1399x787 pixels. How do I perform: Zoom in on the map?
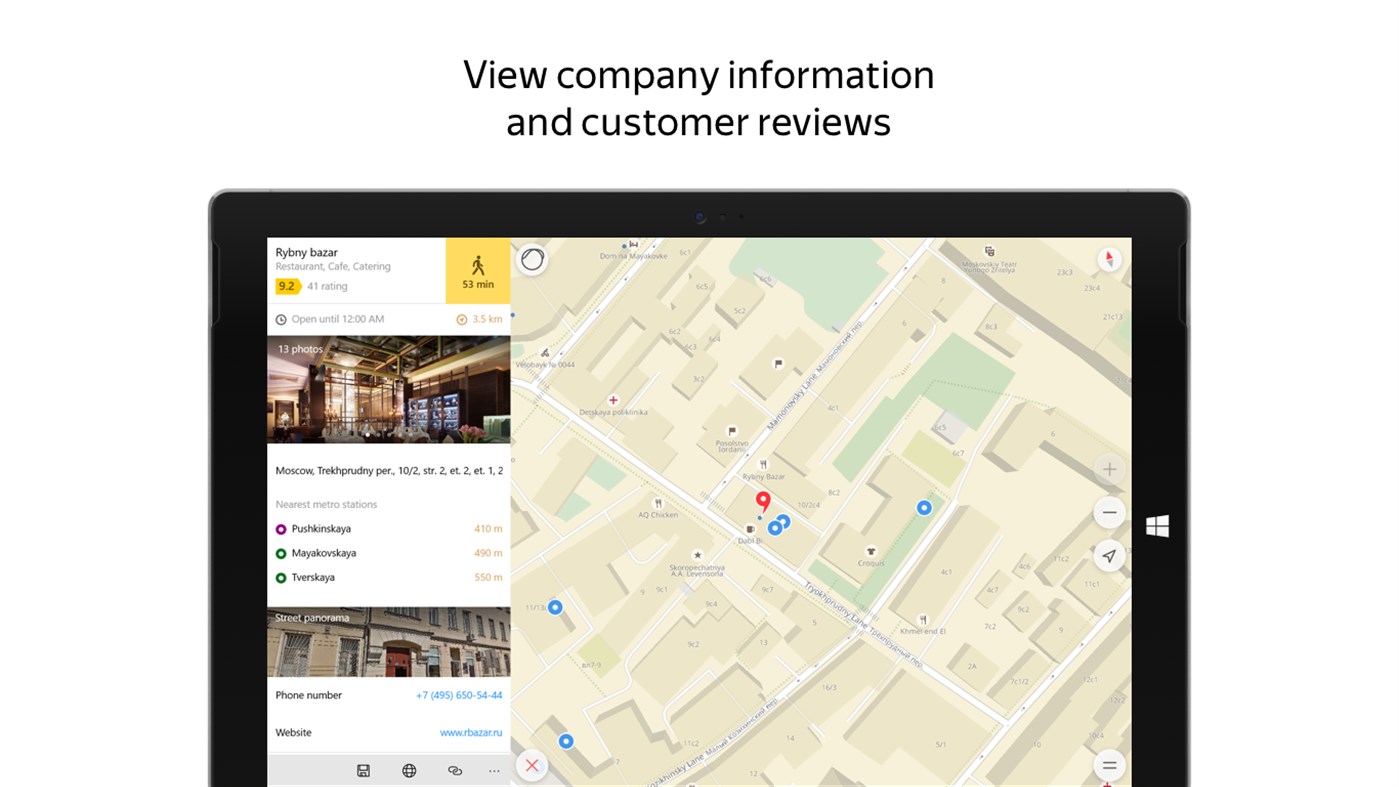coord(1108,468)
